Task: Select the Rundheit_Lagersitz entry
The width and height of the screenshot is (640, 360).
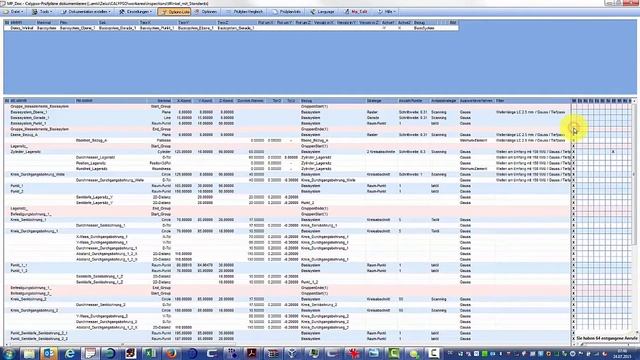Action: coord(92,169)
